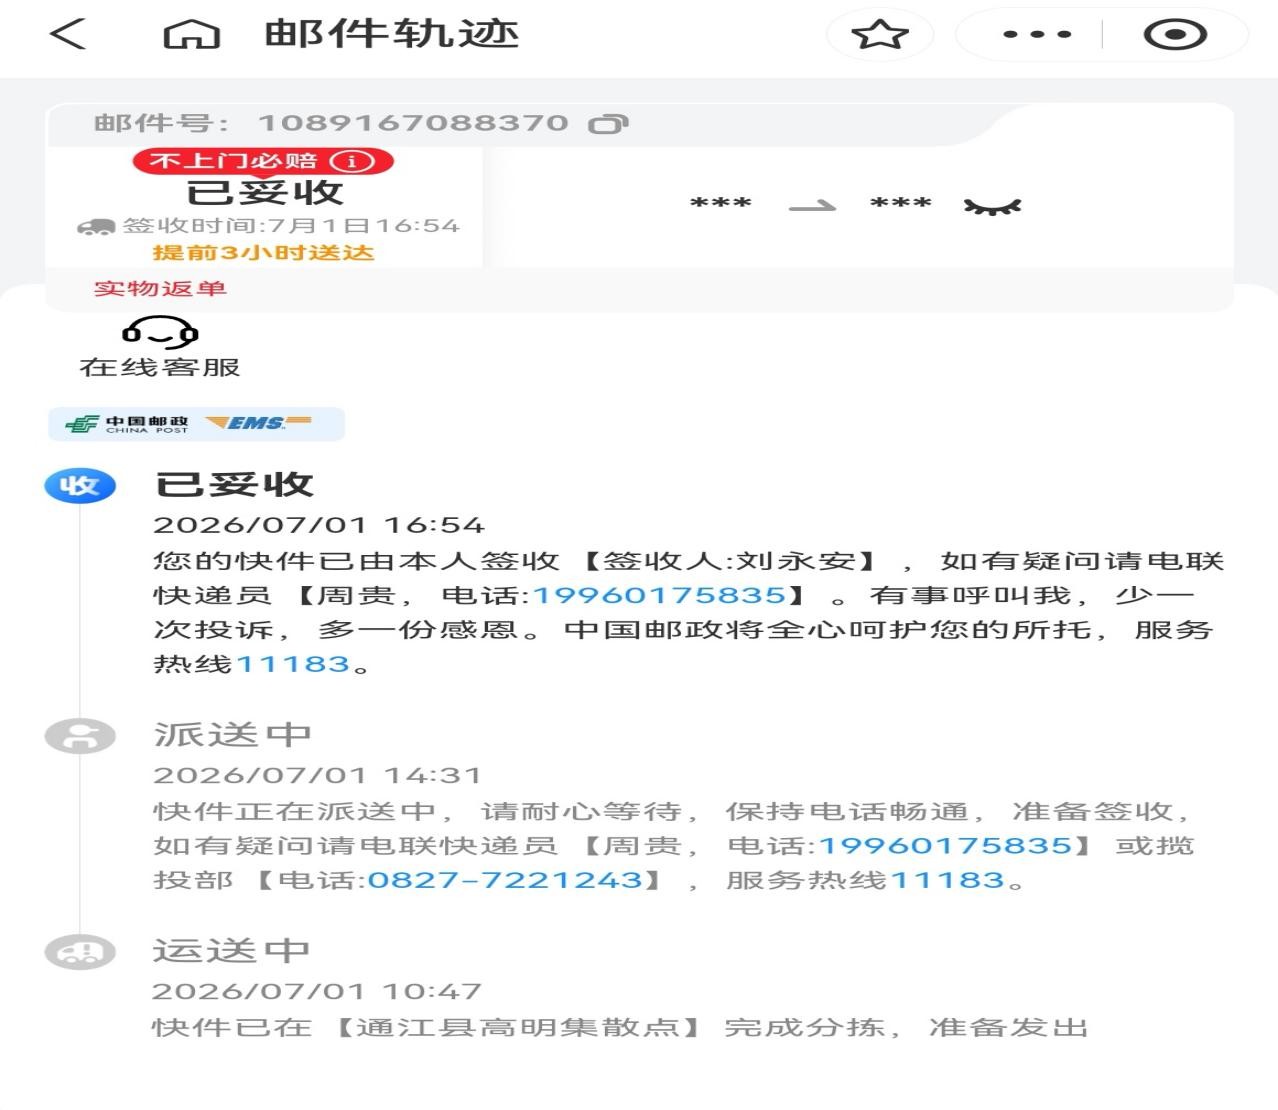Dial delivery office 0827-7221243
Screen dimensions: 1278x1110
[505, 881]
